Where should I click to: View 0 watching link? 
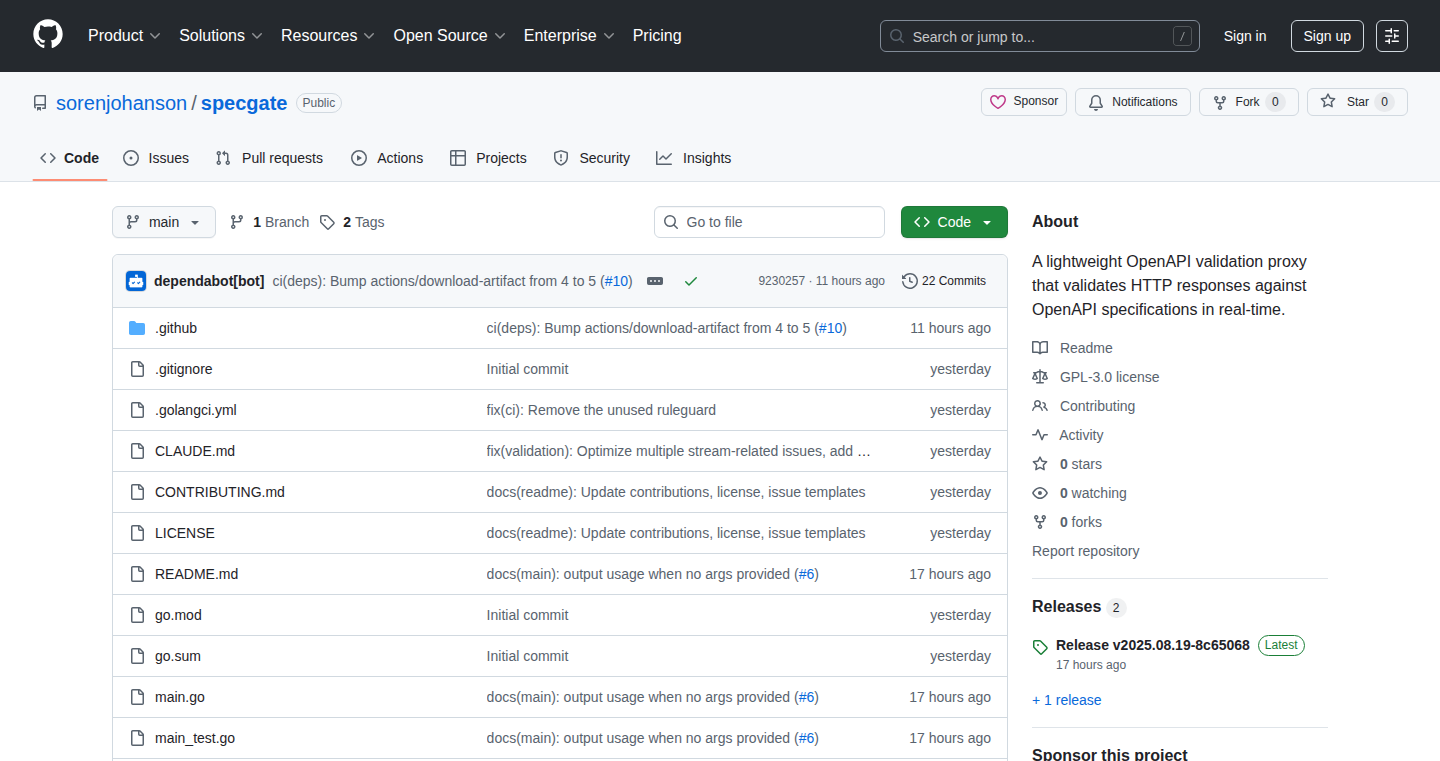click(x=1079, y=493)
